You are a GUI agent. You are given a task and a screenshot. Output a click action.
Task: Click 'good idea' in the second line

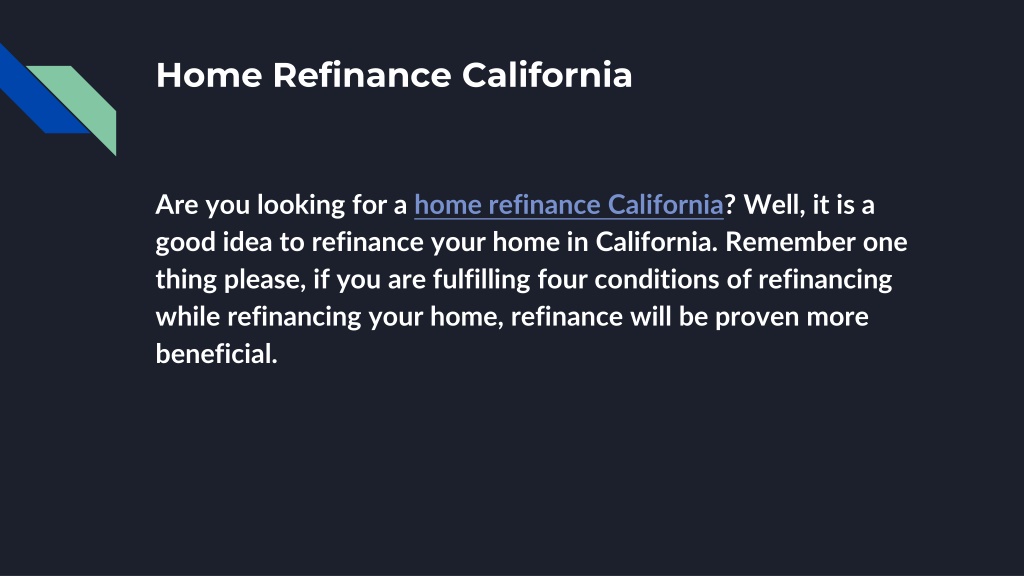click(x=214, y=242)
